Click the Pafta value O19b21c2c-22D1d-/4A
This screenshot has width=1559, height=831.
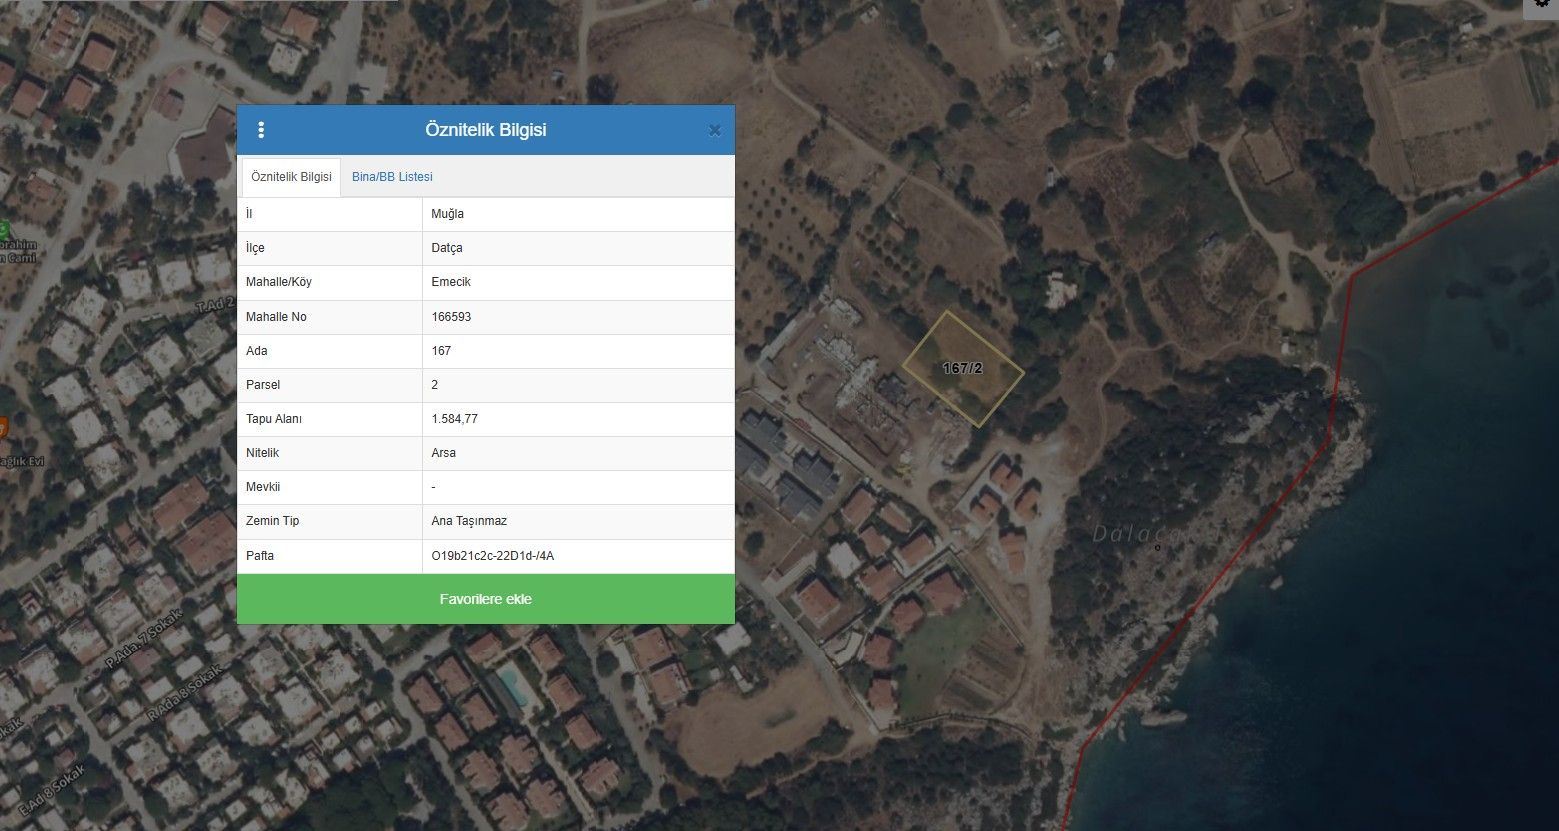(492, 556)
